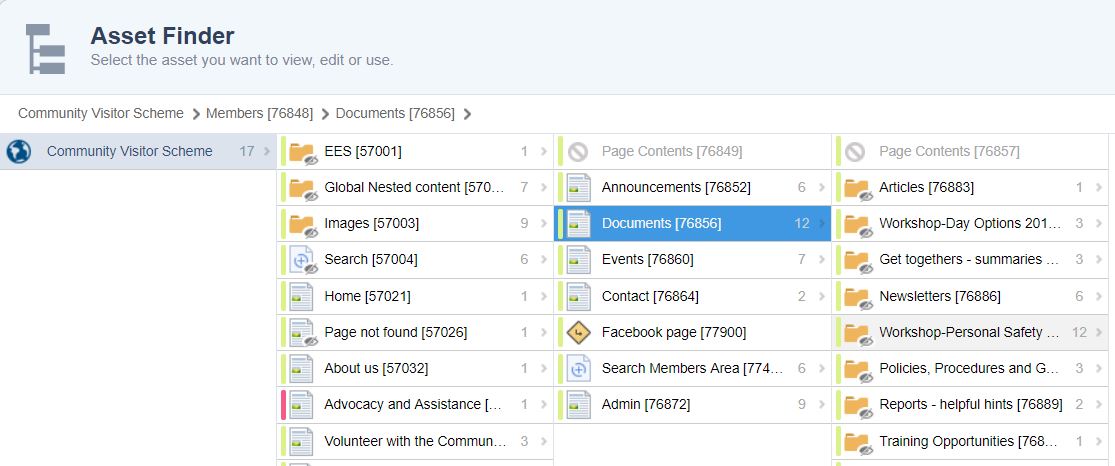Expand the Images [57003] children arrow
1115x466 pixels.
(x=544, y=224)
